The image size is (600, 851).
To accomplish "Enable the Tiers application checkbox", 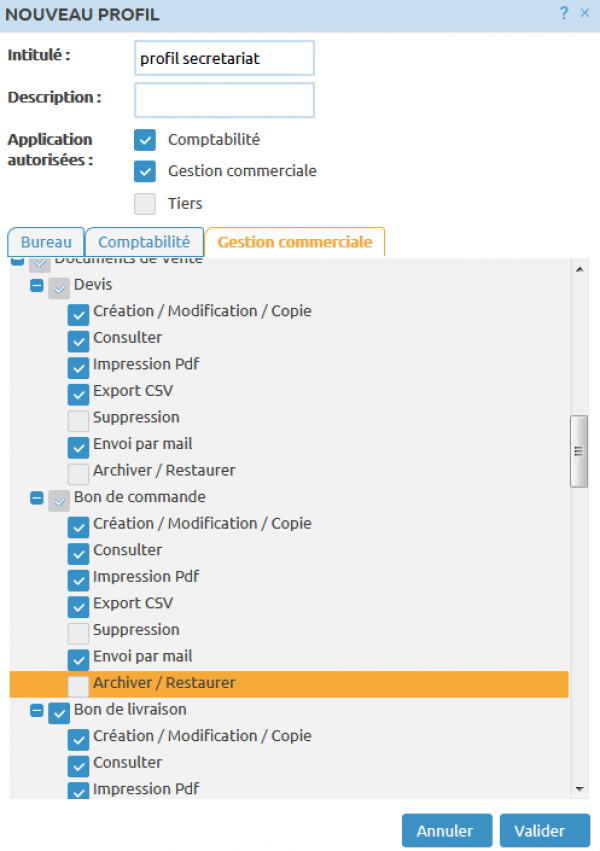I will pyautogui.click(x=145, y=204).
